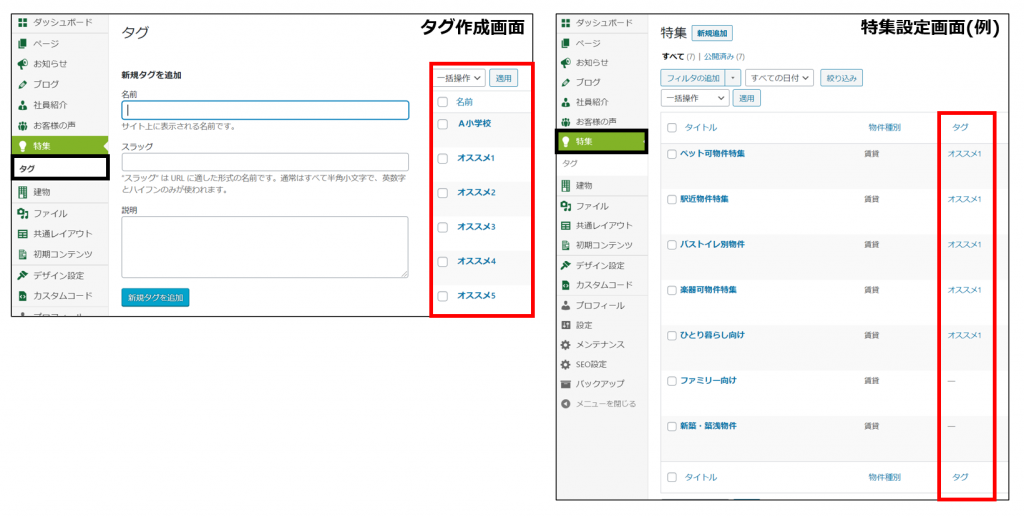Screen dimensions: 1024x517
Task: Check the box beside A小学校 tag
Action: 442,125
